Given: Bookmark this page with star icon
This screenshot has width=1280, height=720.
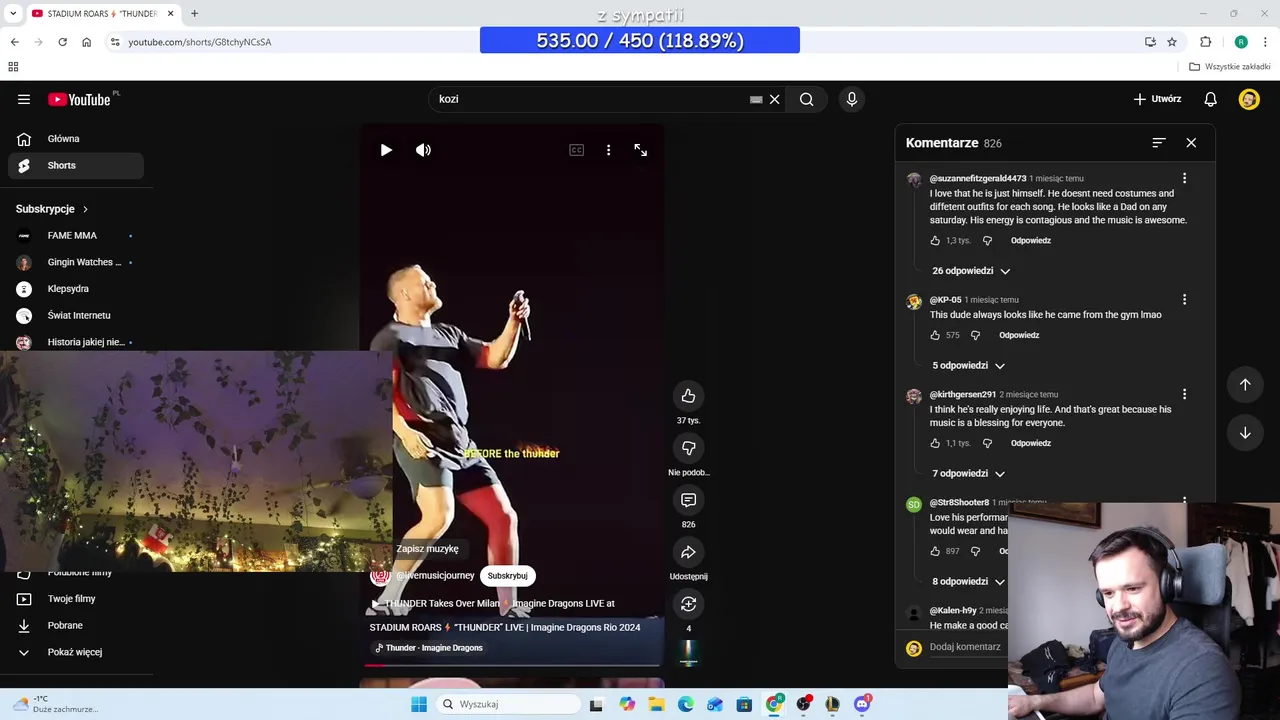Looking at the screenshot, I should [x=1172, y=42].
